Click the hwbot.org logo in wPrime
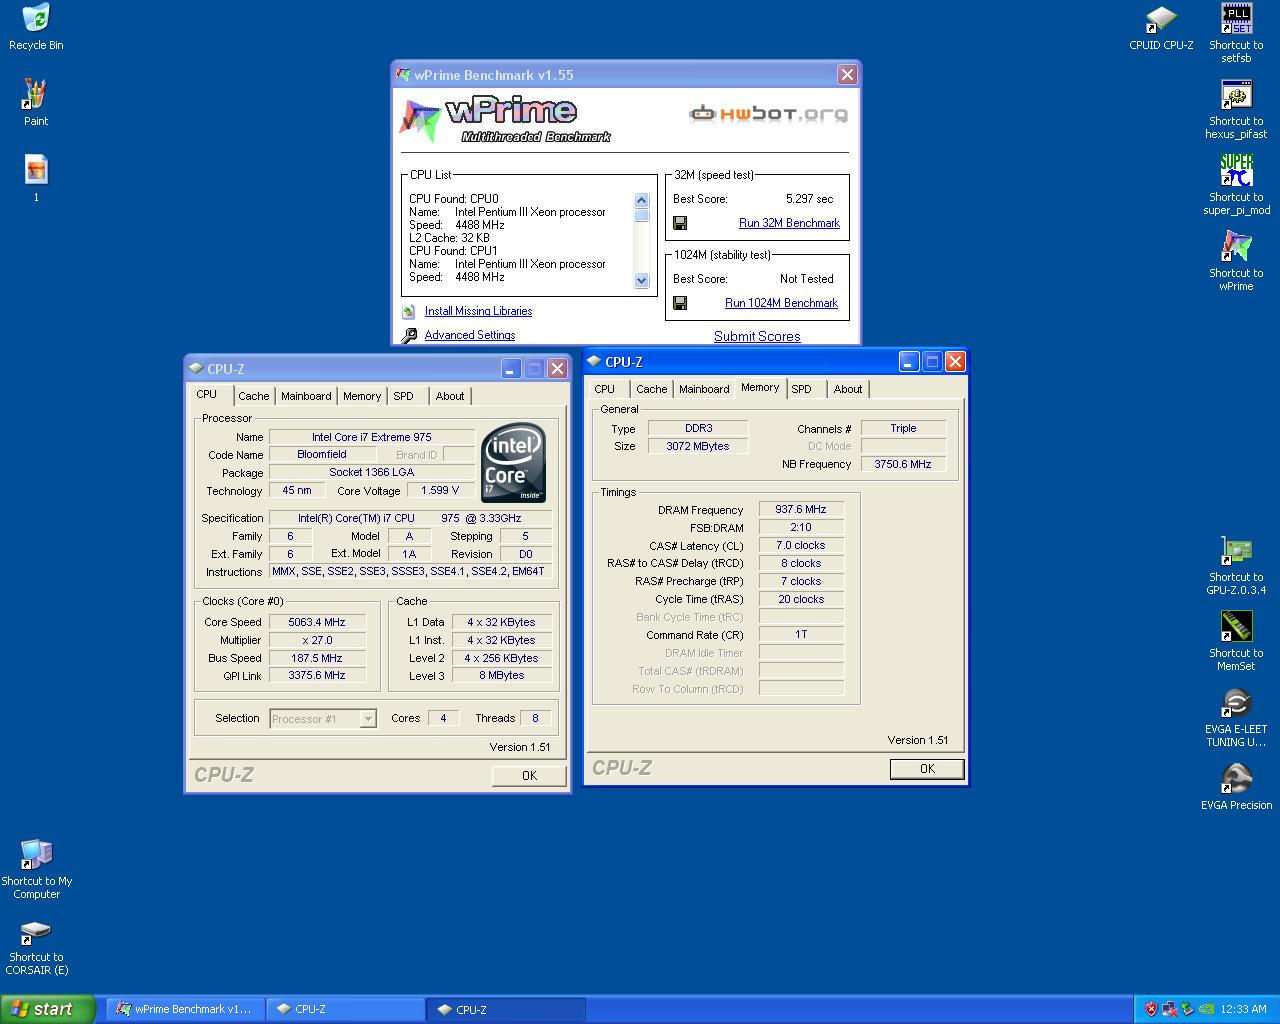This screenshot has width=1280, height=1024. point(768,114)
